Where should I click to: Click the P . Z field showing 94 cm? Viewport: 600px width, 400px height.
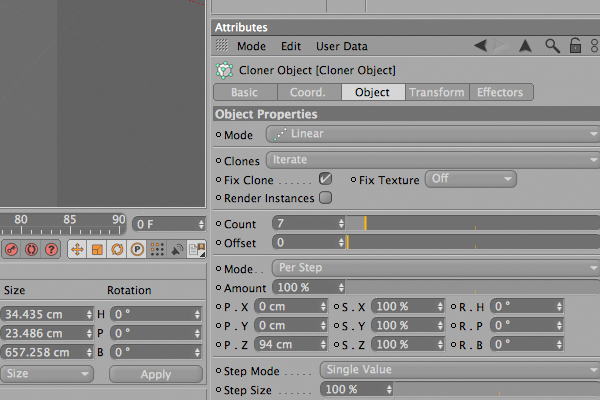(x=291, y=344)
